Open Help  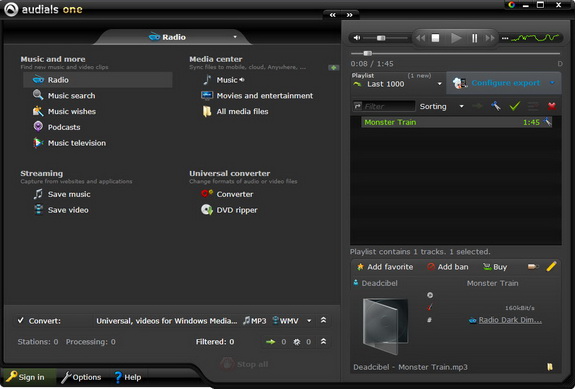point(128,377)
